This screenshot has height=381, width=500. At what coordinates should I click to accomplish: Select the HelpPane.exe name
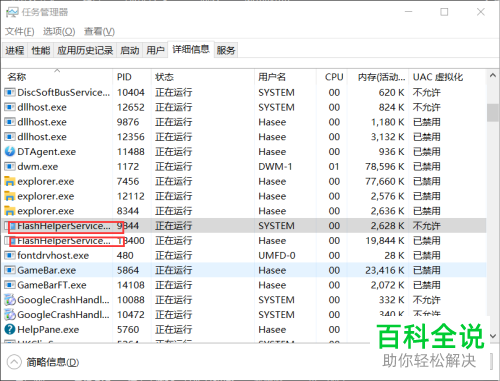(48, 329)
